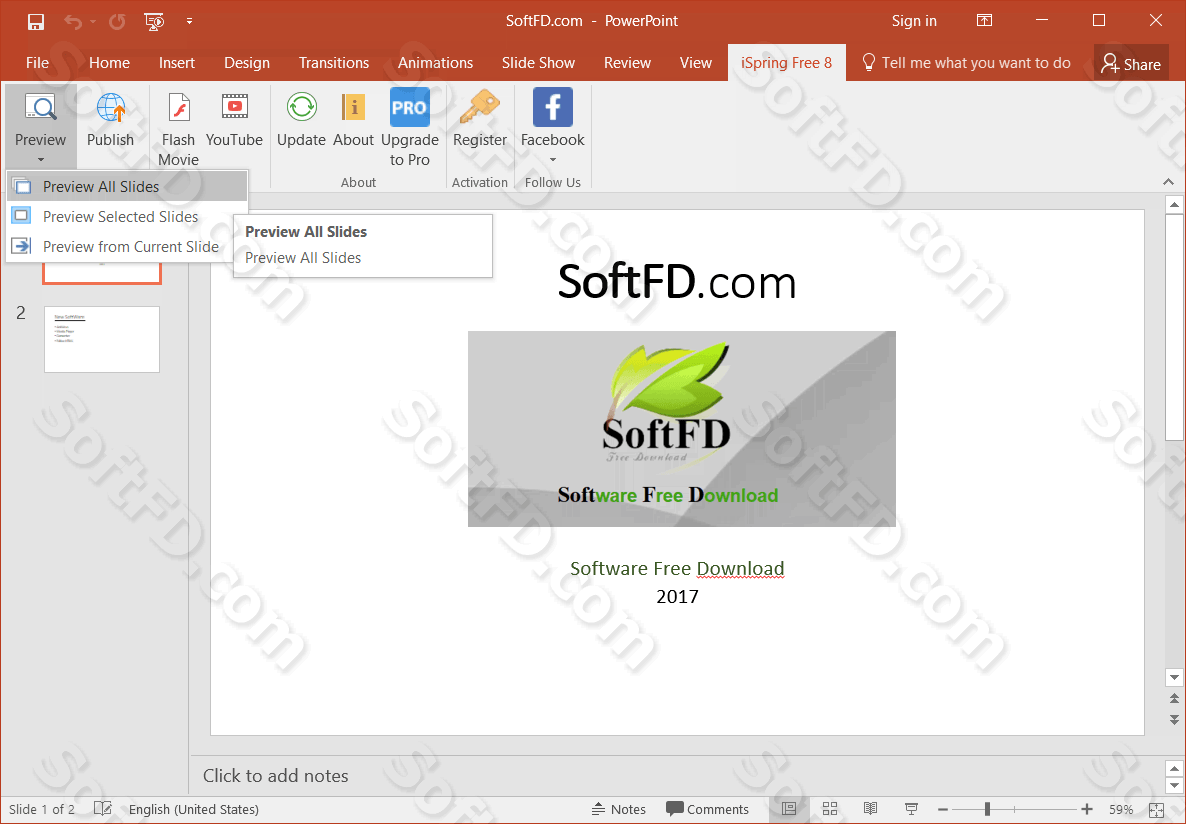Go to Next Slide using double-down arrow

[x=1174, y=718]
